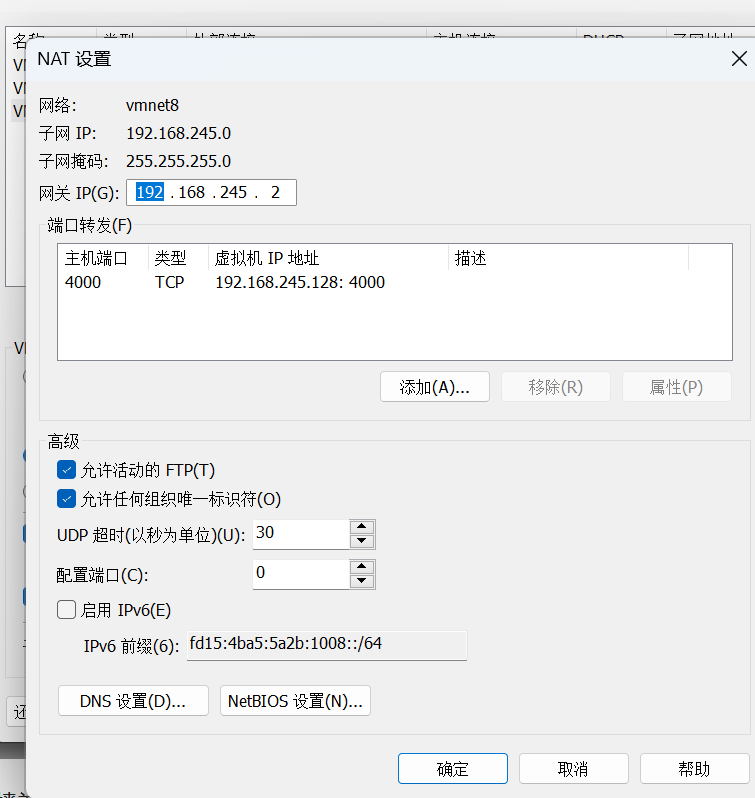Click the 主机端口 column header
The width and height of the screenshot is (755, 798).
[x=103, y=258]
